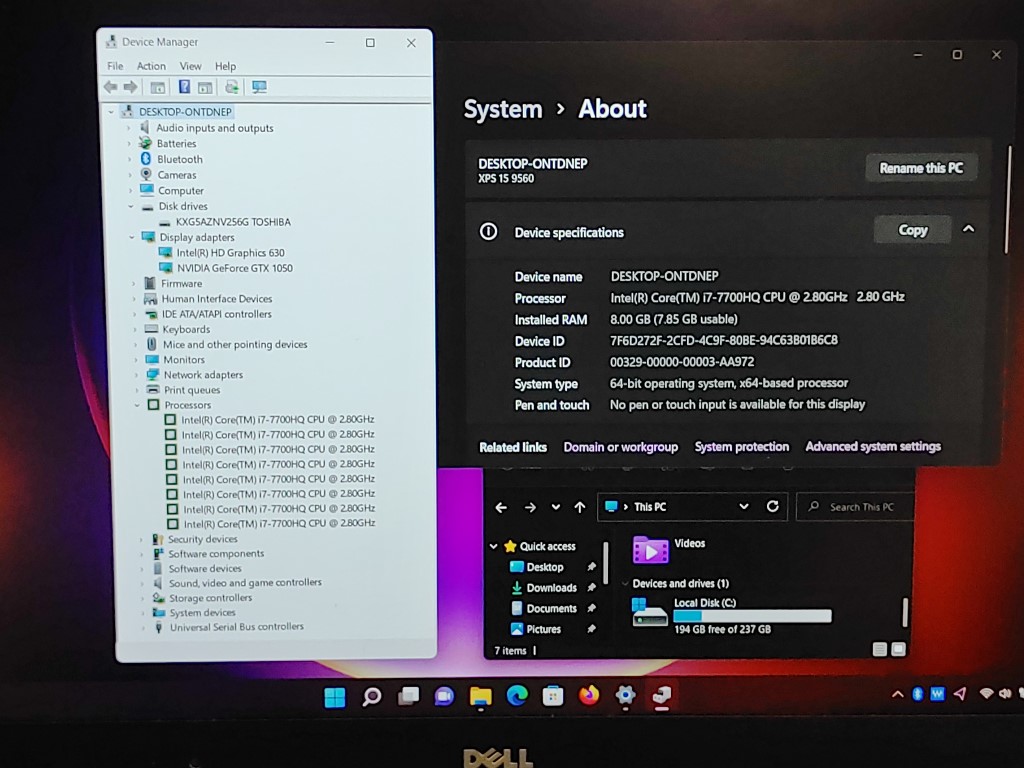Select NVIDIA GeForce GTX 1050 adapter
Screen dimensions: 1024x768
click(235, 268)
